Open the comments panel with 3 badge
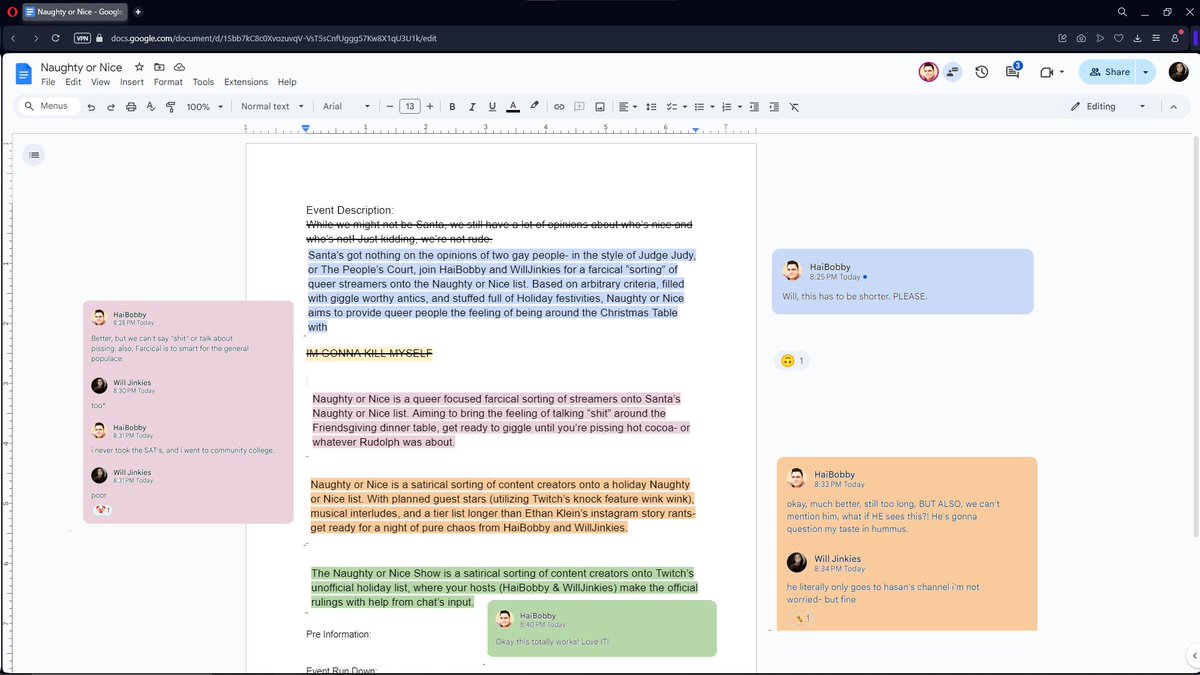 pyautogui.click(x=1013, y=72)
